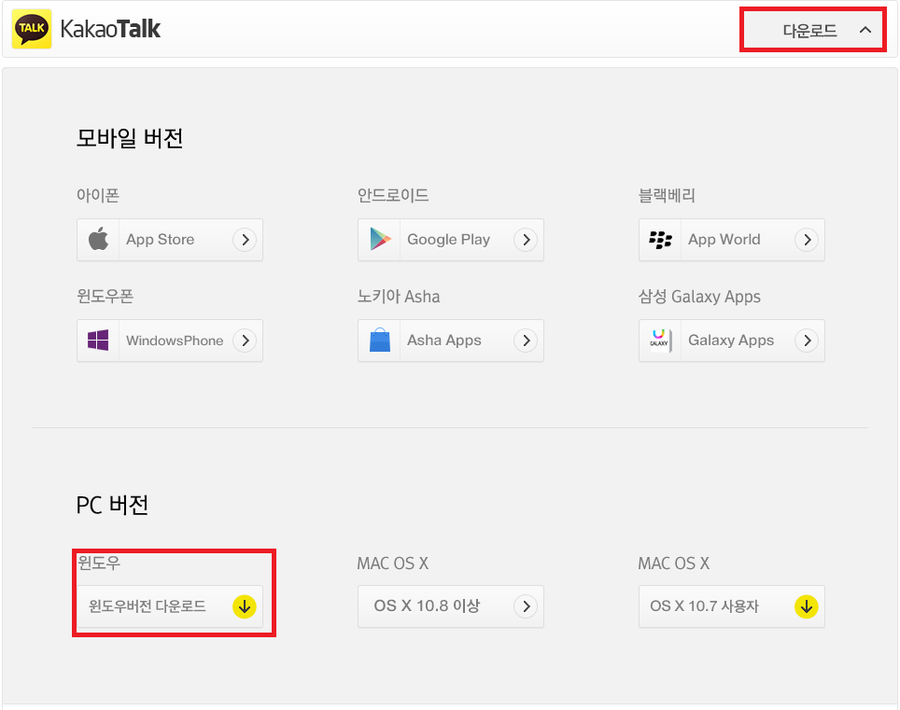Click the Windows Phone logo icon

click(98, 341)
